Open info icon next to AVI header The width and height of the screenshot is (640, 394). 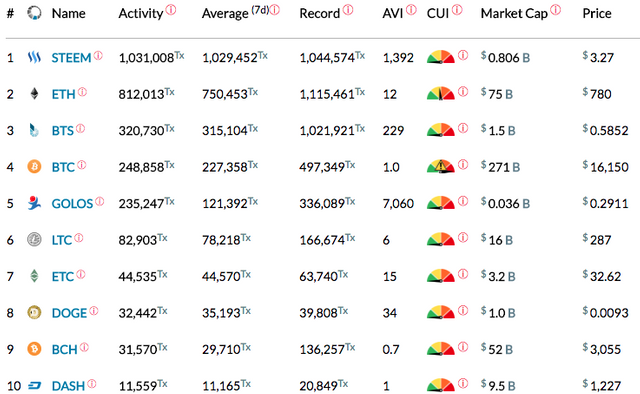point(411,9)
